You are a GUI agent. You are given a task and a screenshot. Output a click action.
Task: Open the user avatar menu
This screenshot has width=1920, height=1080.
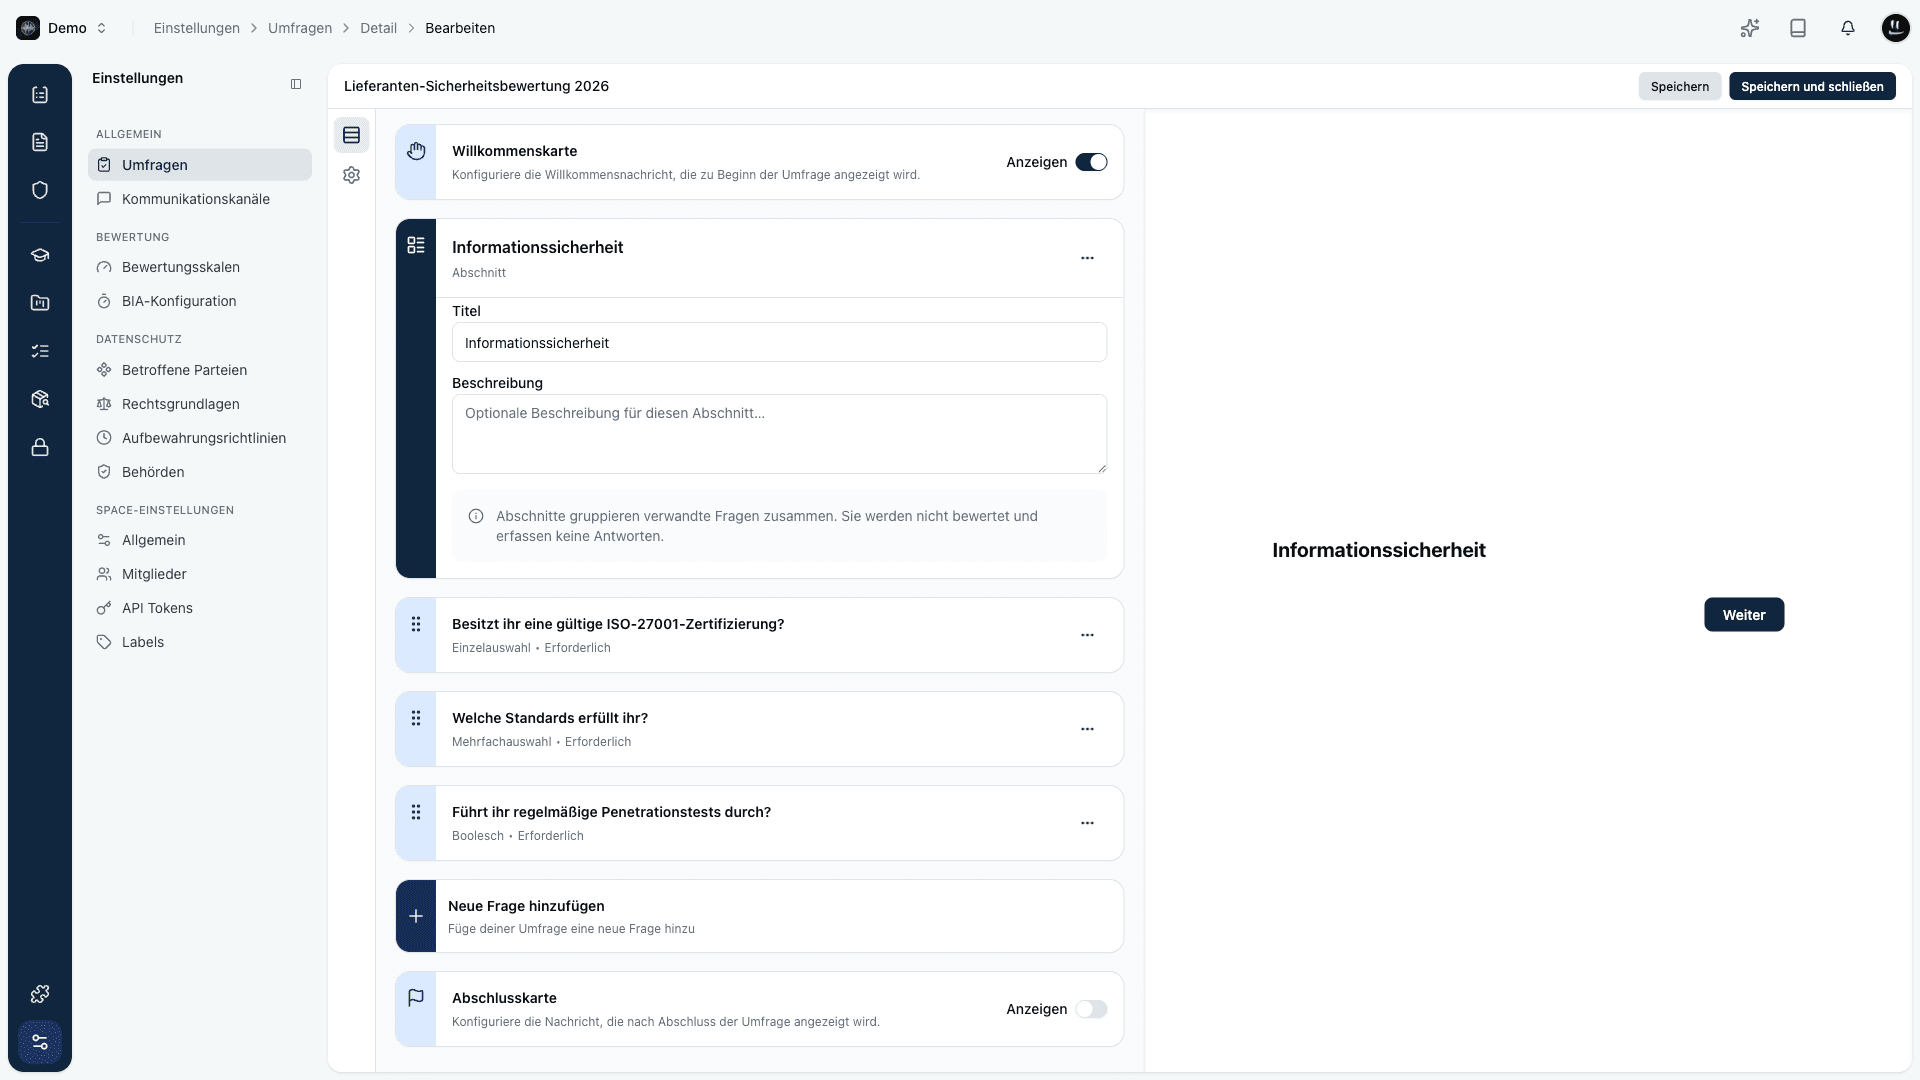coord(1895,28)
